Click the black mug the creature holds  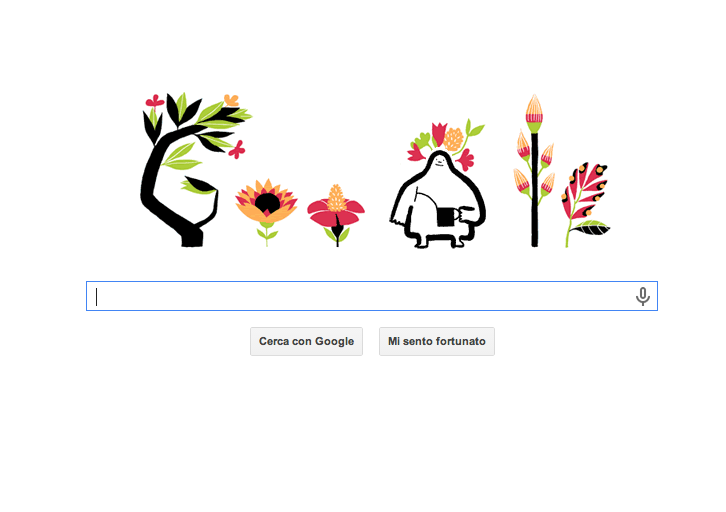[x=446, y=217]
